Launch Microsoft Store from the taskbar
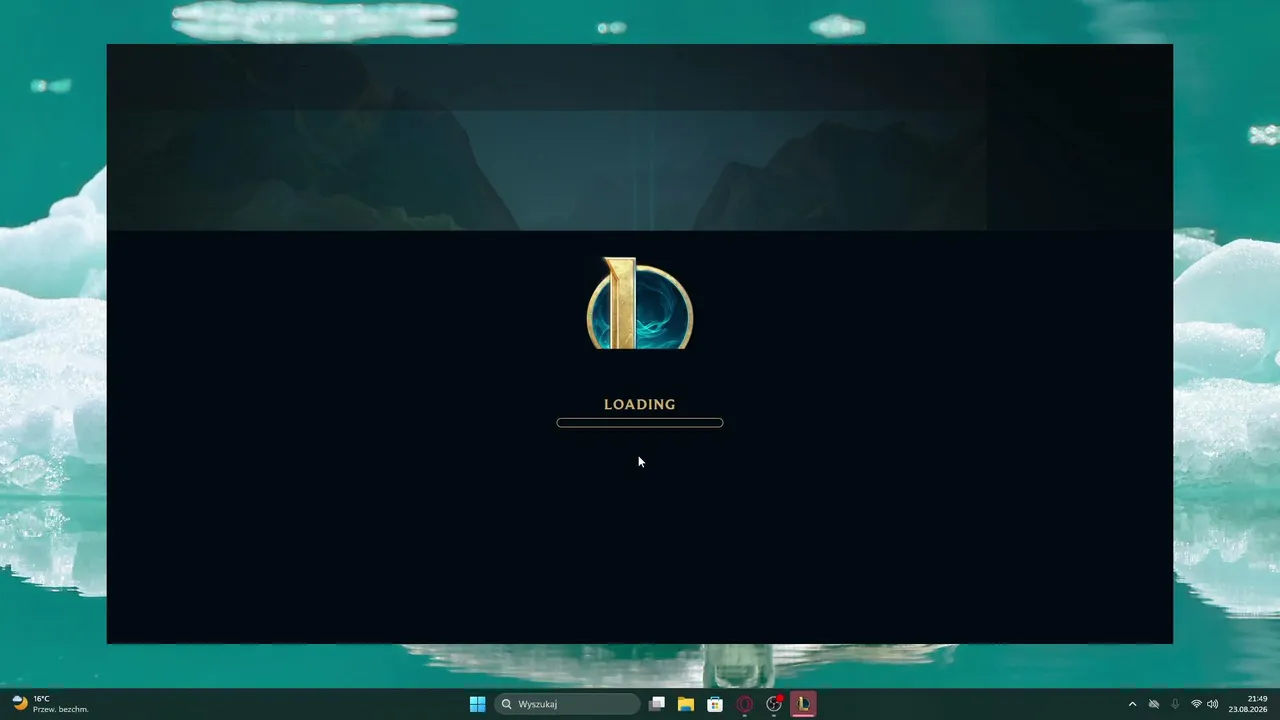The image size is (1280, 720). click(715, 704)
